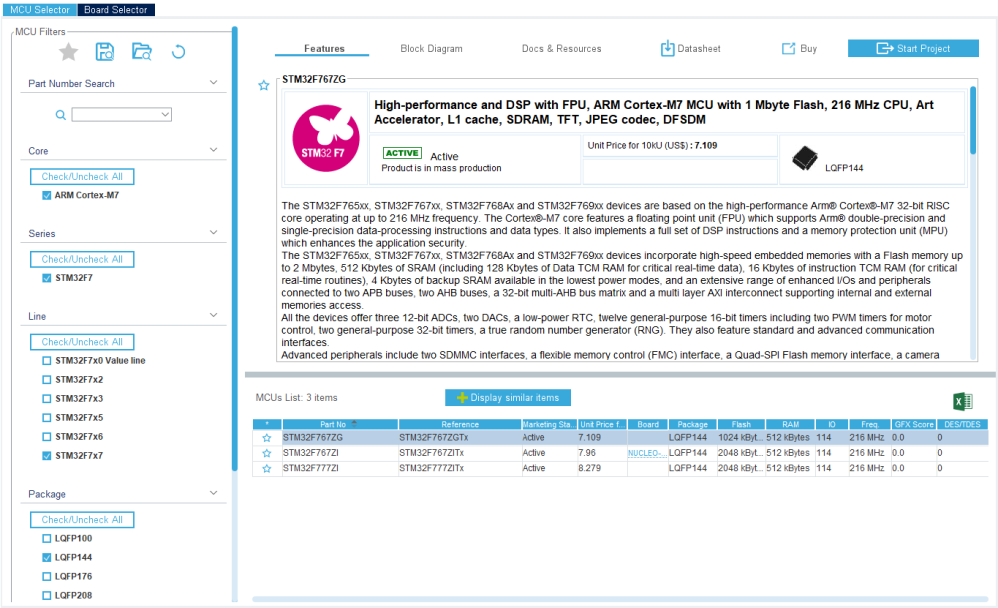
Task: Click the horizontal scrollbar below the MCU list
Action: [620, 599]
